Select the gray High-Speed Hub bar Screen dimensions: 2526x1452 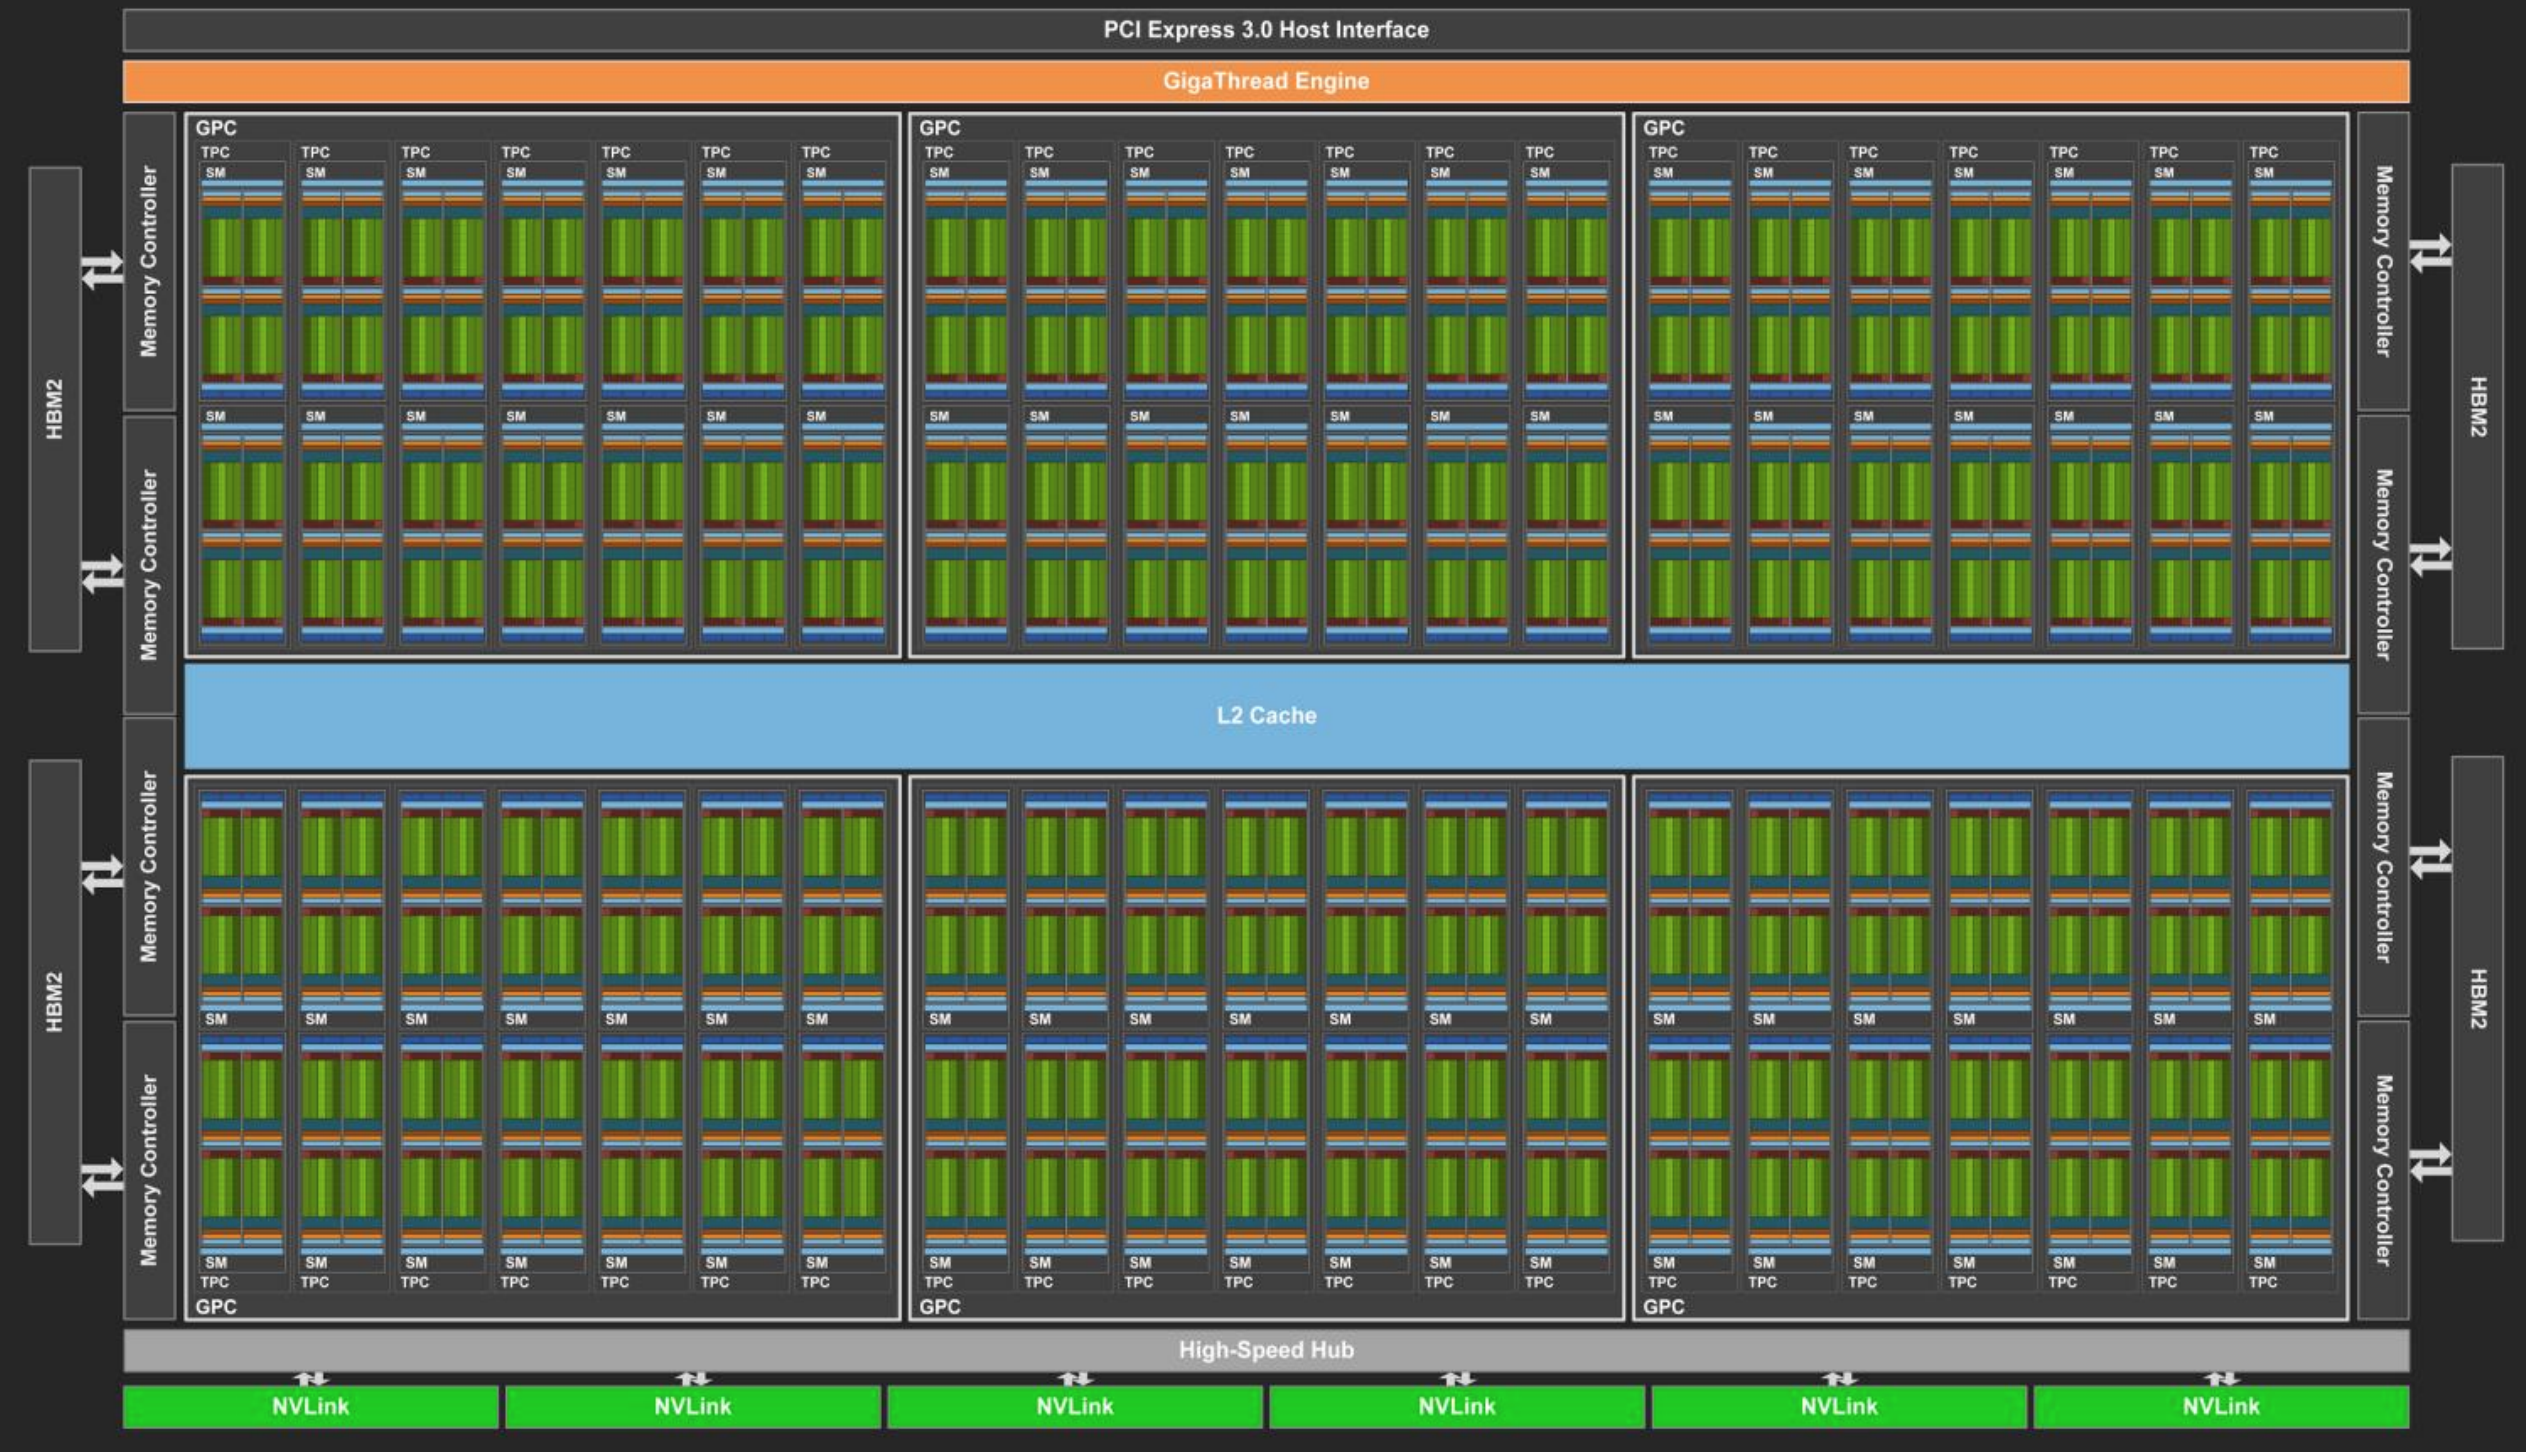coord(1265,1350)
